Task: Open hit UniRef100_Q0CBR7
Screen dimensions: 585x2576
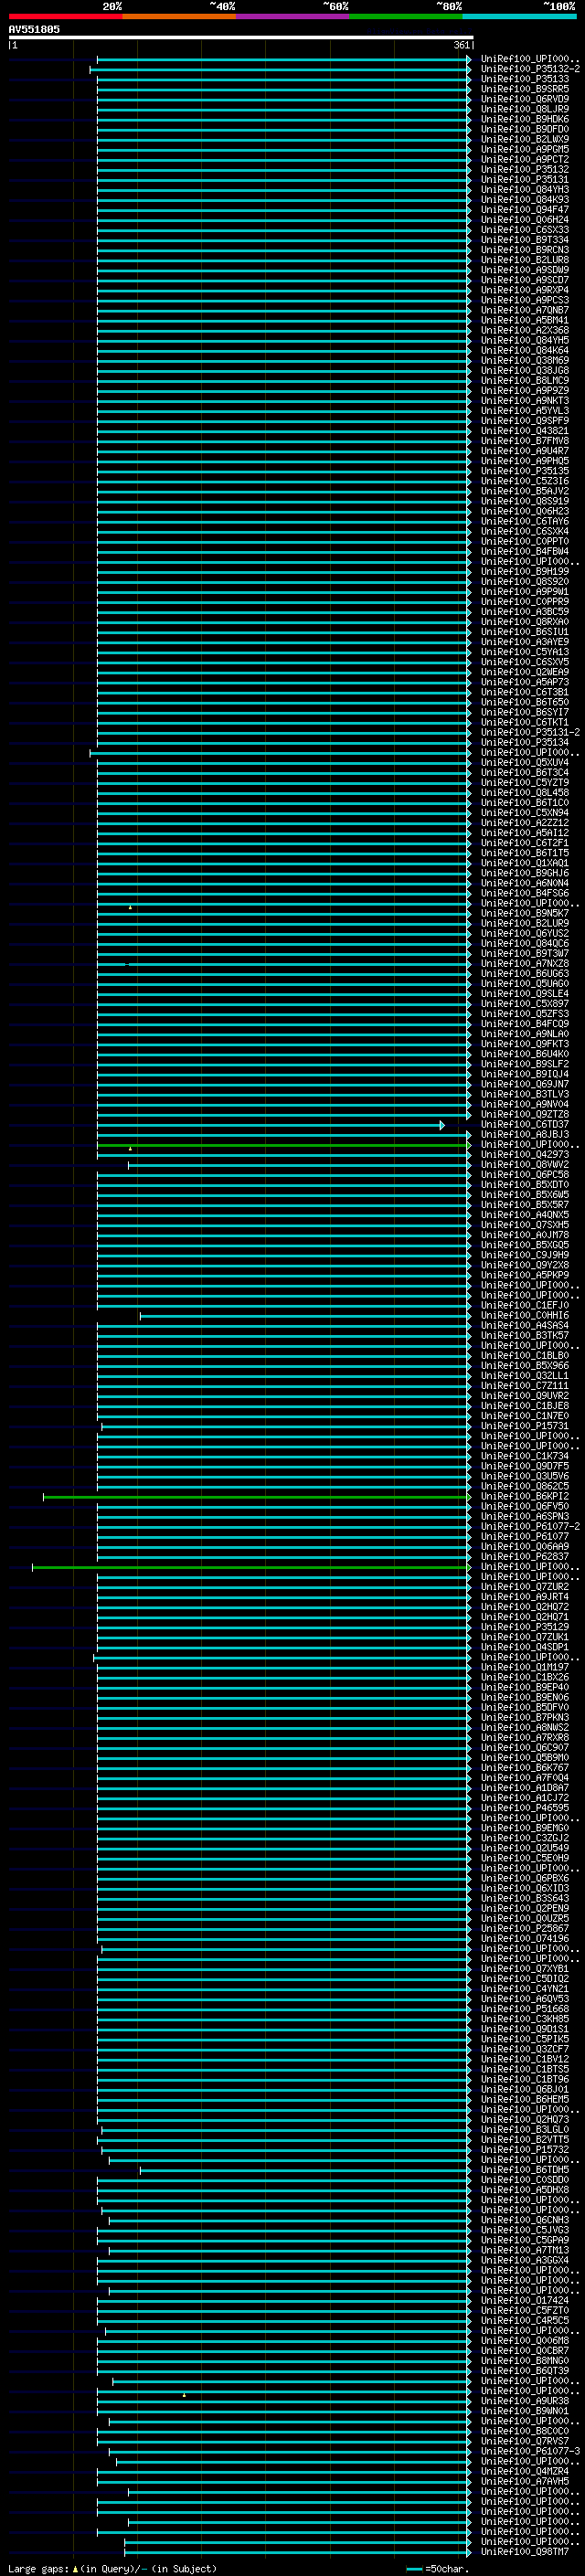Action: pos(525,2350)
